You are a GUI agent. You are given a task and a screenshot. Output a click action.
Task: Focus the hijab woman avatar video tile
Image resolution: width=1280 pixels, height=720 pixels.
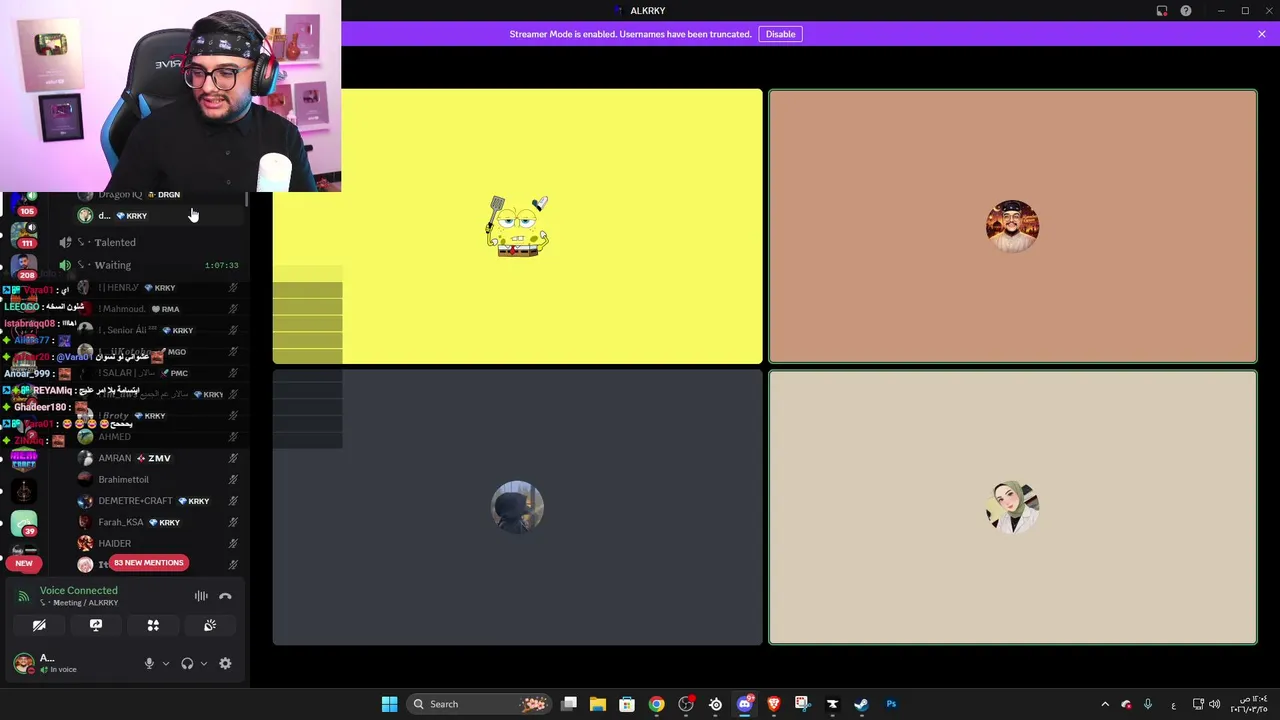(1013, 507)
